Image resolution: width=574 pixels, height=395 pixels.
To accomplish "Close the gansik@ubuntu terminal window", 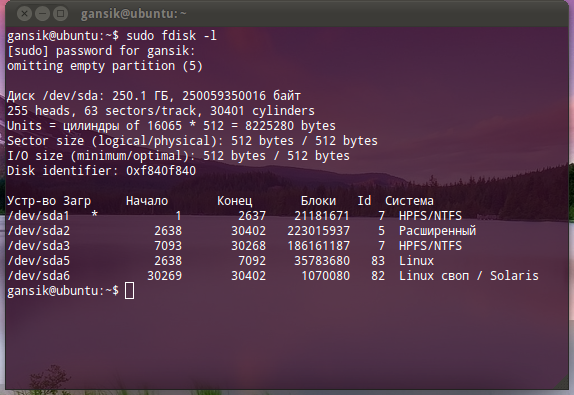I will tap(24, 14).
